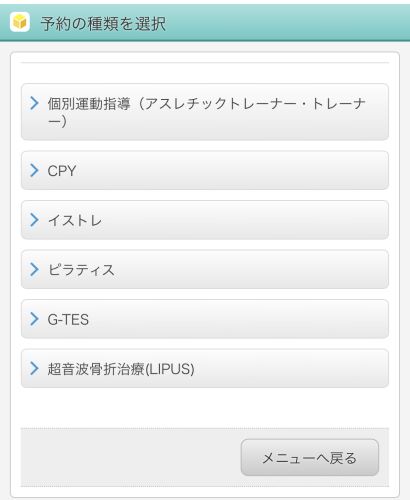
Task: Click chevron icon next to ピラティス
Action: click(x=34, y=269)
